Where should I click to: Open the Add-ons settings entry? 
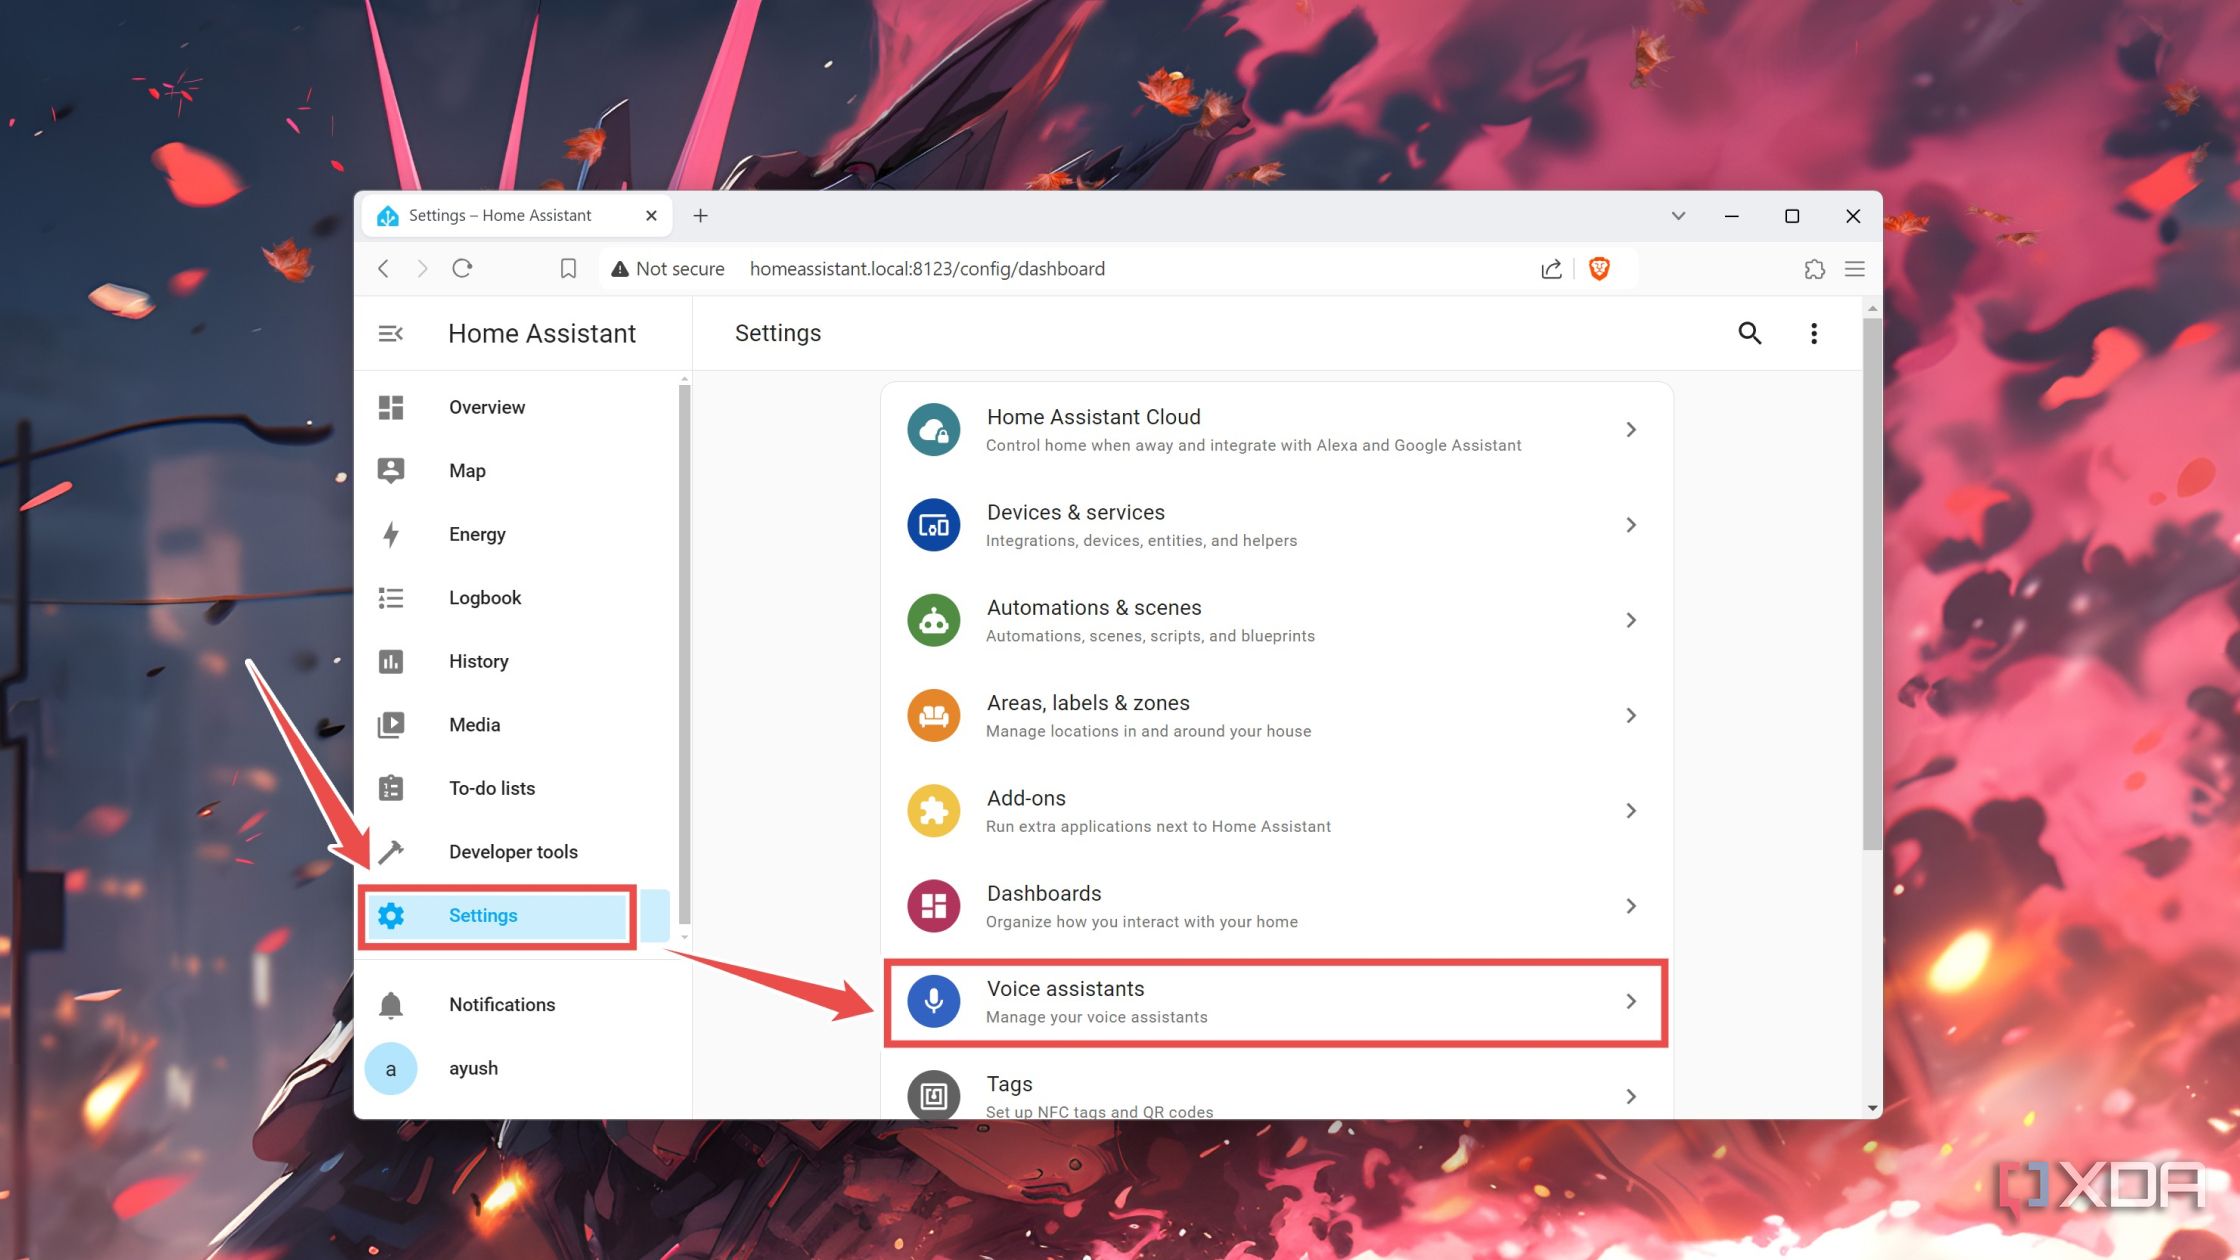point(1277,810)
